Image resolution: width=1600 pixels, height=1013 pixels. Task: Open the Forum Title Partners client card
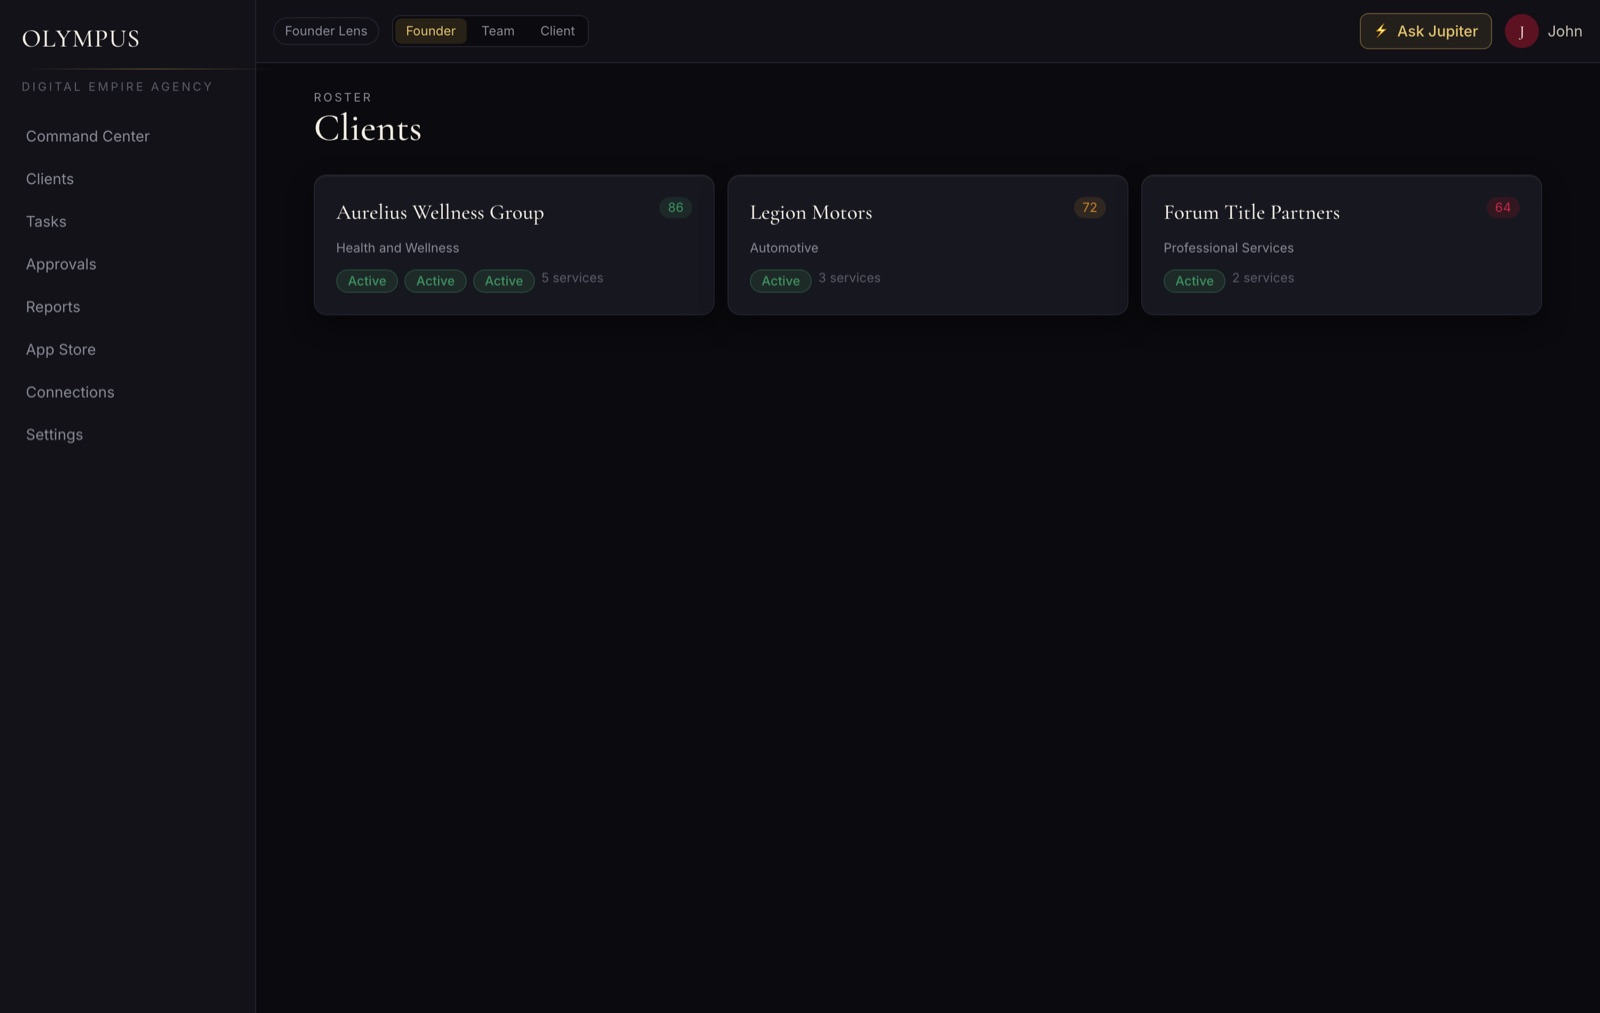pyautogui.click(x=1341, y=245)
